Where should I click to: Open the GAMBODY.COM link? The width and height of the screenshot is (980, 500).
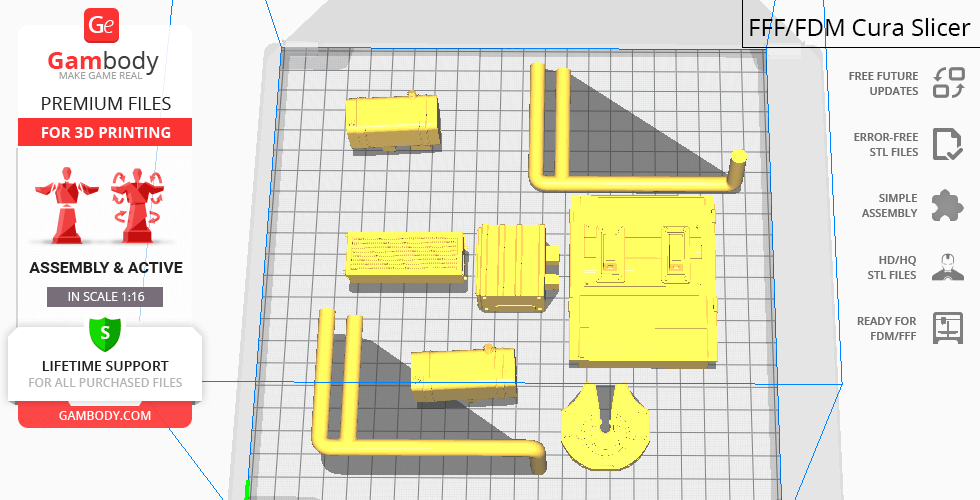pyautogui.click(x=104, y=415)
